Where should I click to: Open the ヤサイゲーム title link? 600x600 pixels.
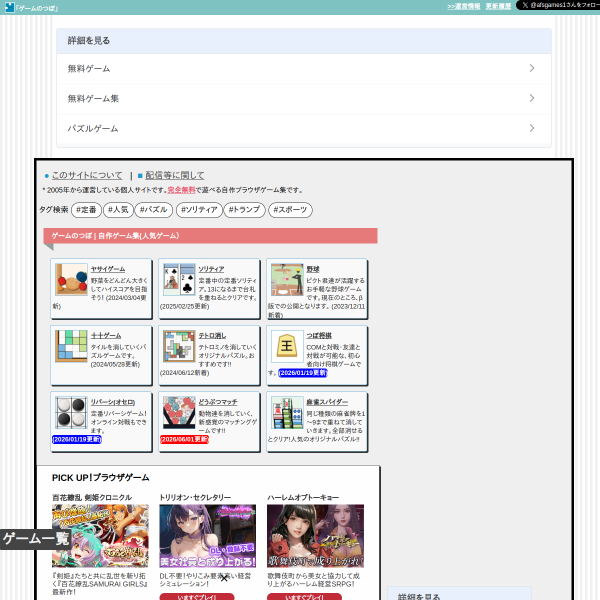(x=108, y=269)
